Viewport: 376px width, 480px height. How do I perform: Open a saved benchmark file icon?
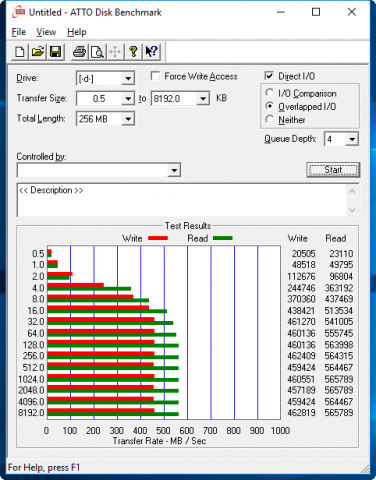(38, 52)
